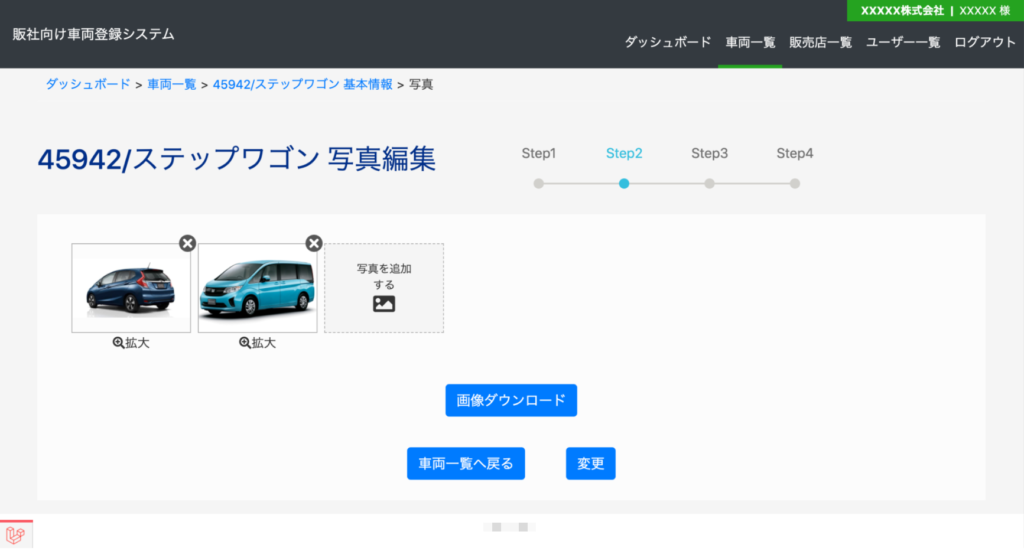Click the 45942/ステップワゴン 写真編集 heading
Image resolution: width=1024 pixels, height=551 pixels.
coord(236,159)
